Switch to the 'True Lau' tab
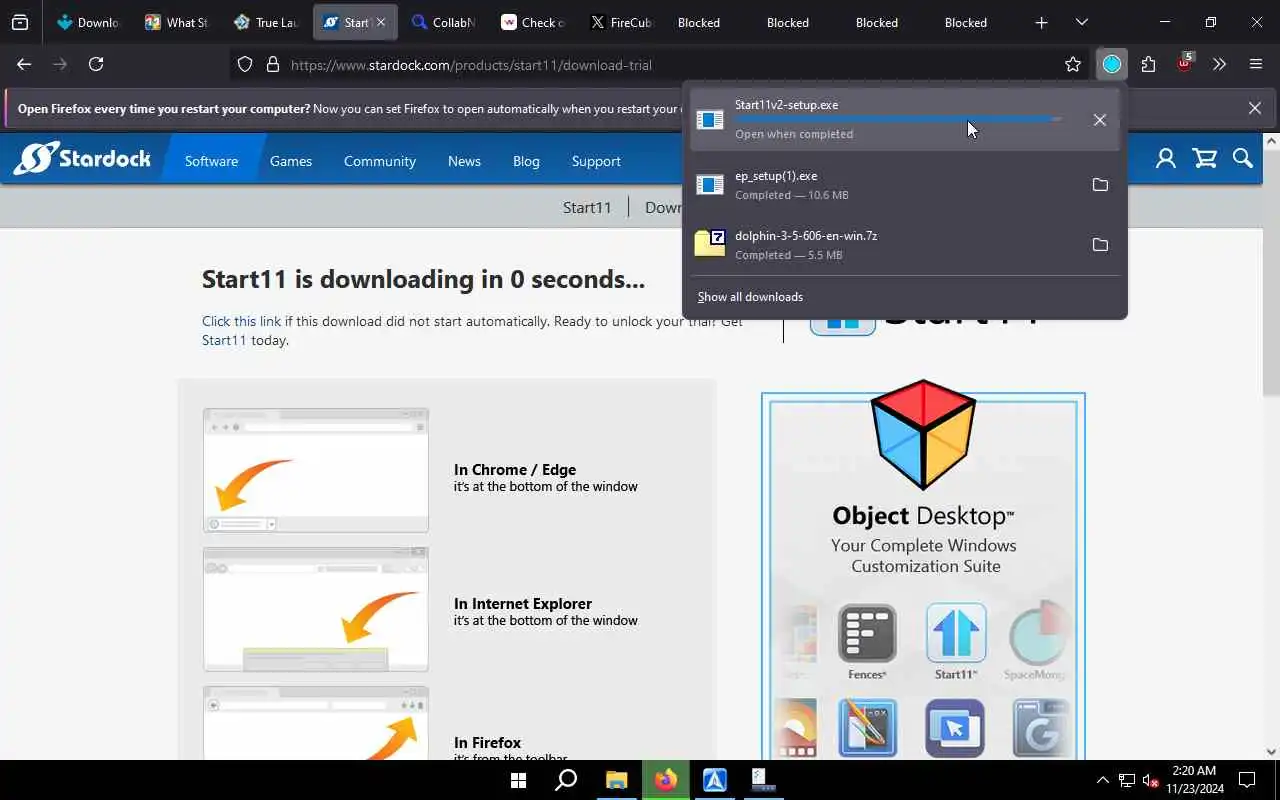Viewport: 1280px width, 800px height. pos(267,22)
